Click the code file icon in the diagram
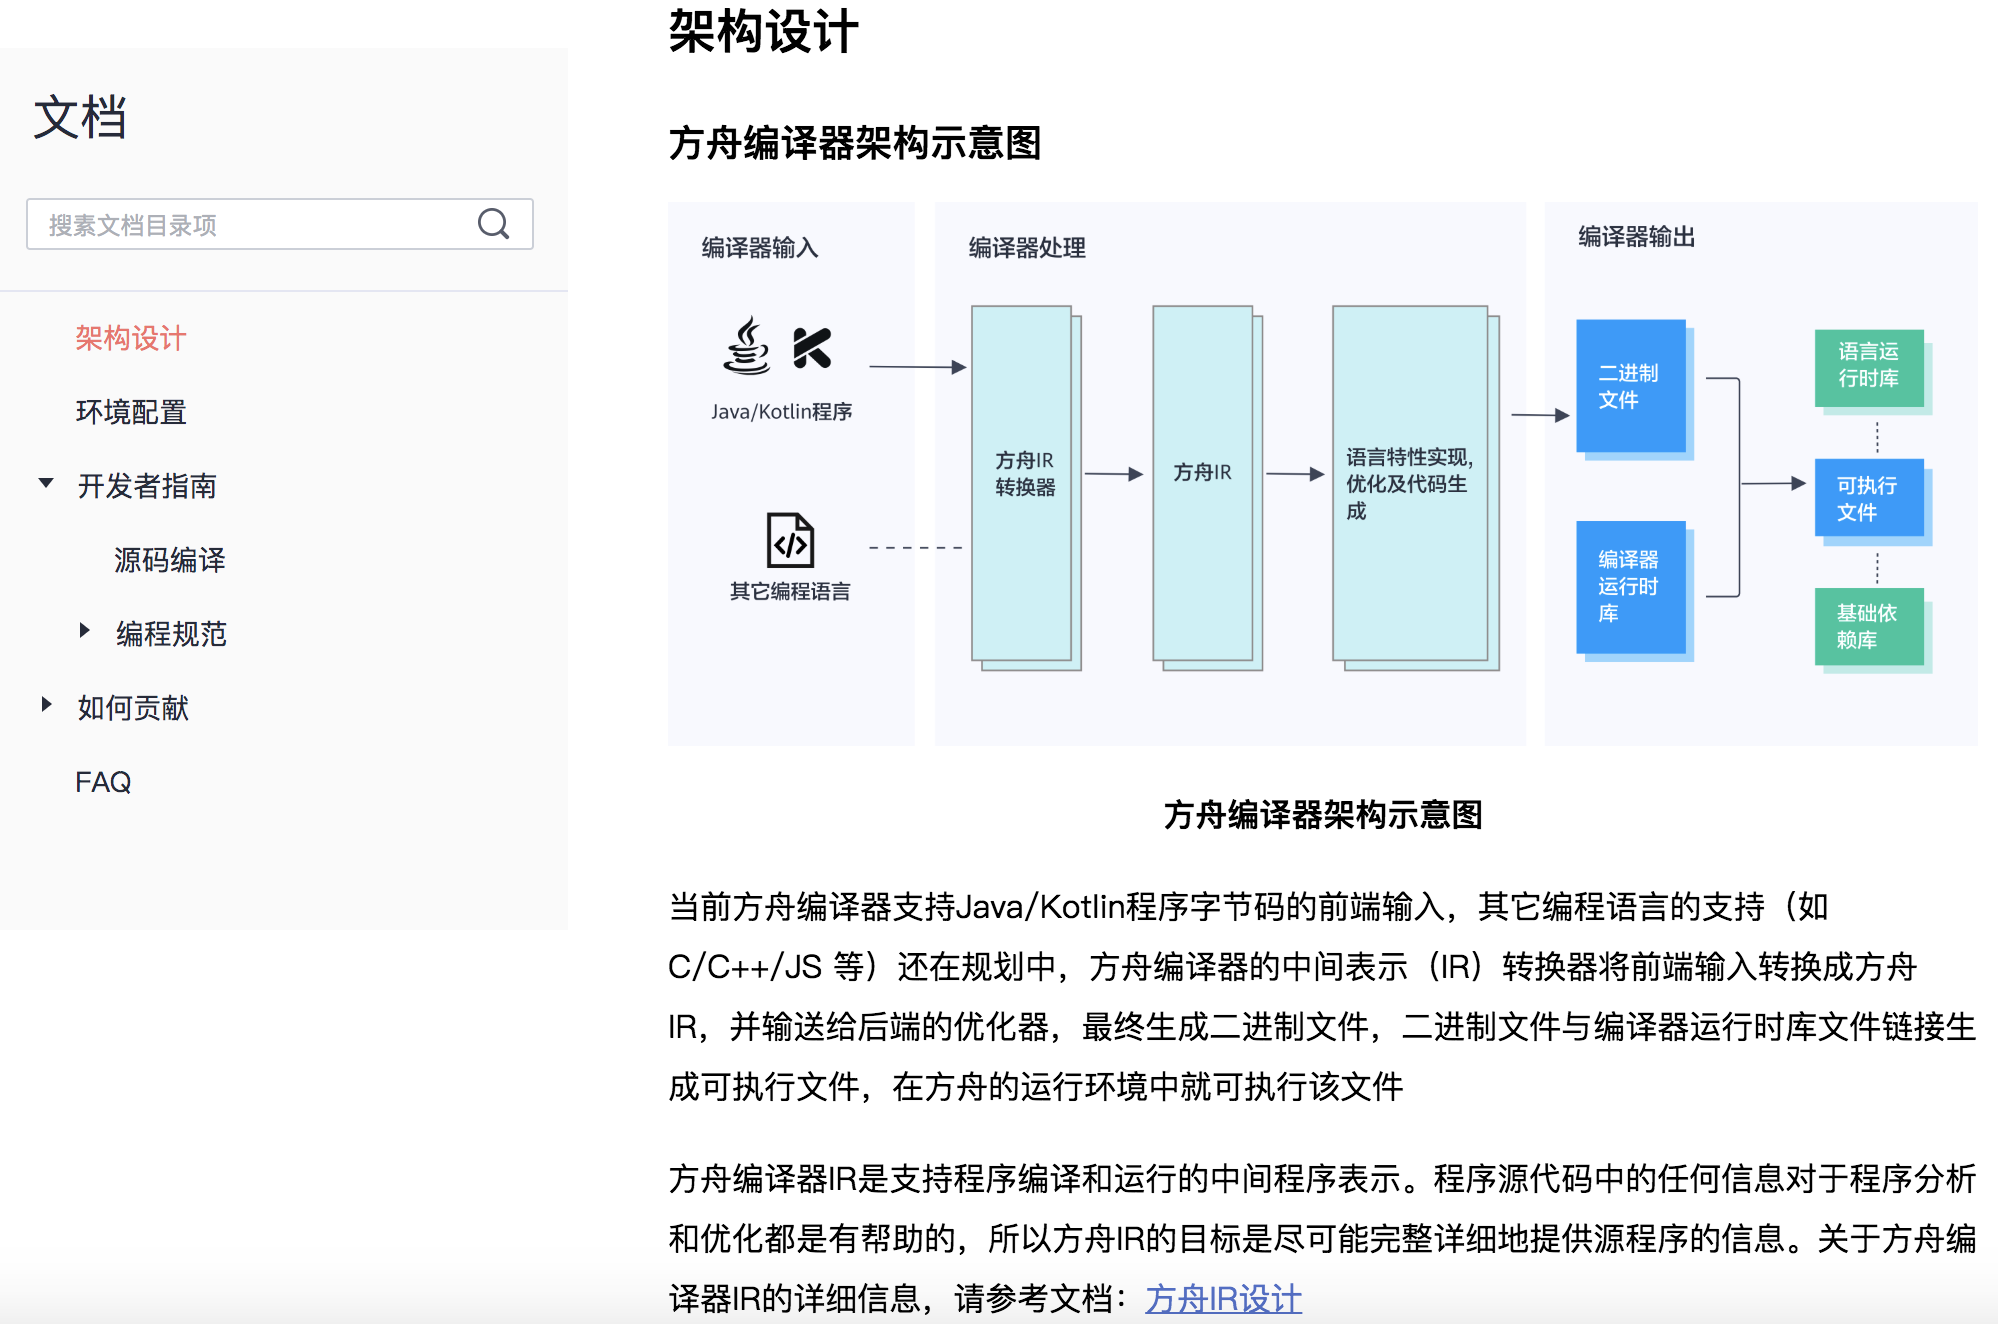This screenshot has width=1998, height=1324. [x=790, y=541]
